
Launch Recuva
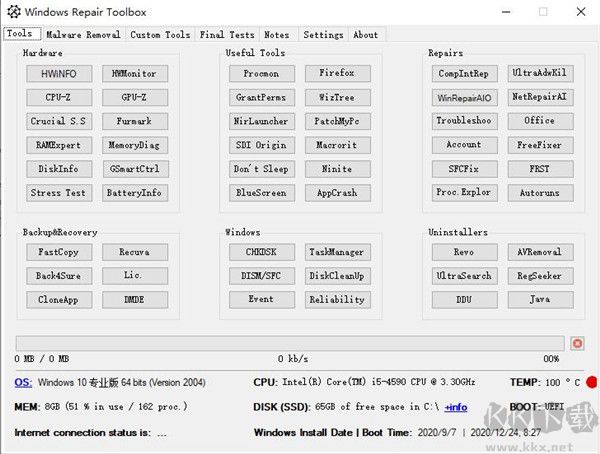[x=135, y=252]
